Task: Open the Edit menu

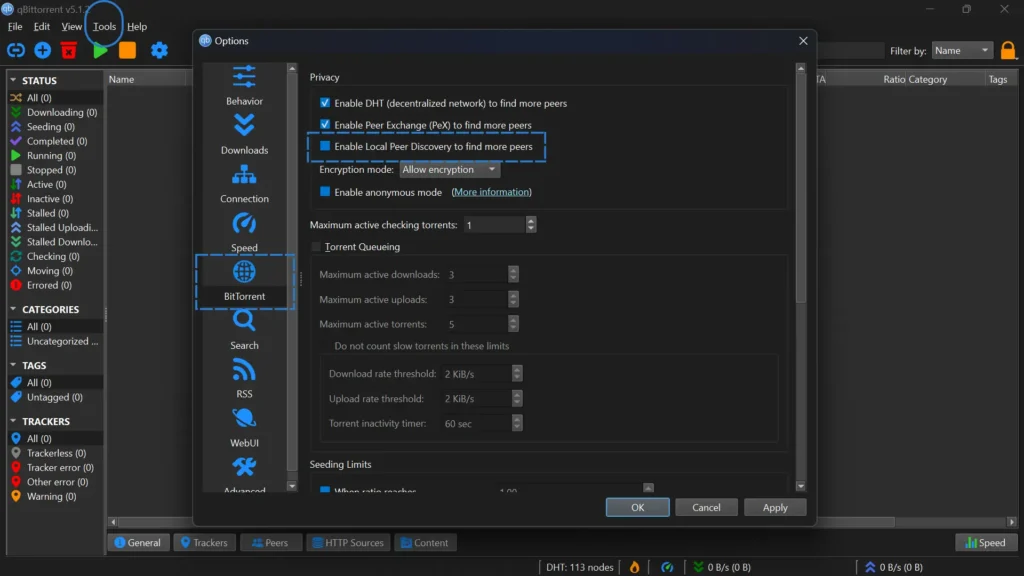Action: pos(42,27)
